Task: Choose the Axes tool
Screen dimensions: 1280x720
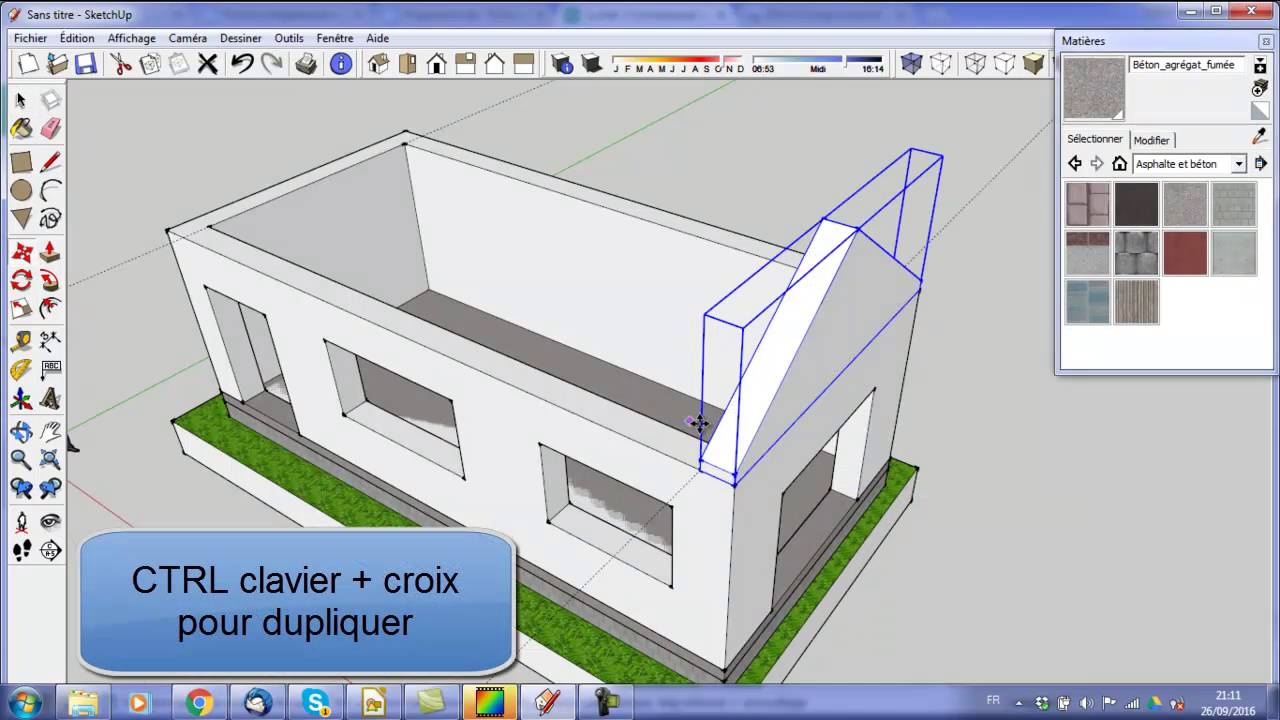Action: pos(21,400)
